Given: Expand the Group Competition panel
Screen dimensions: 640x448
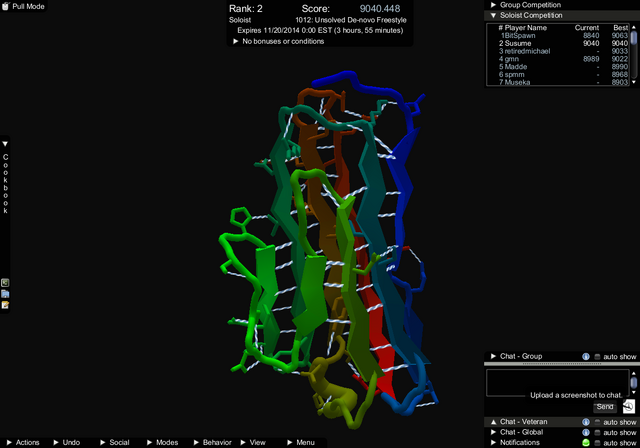Looking at the screenshot, I should click(493, 5).
